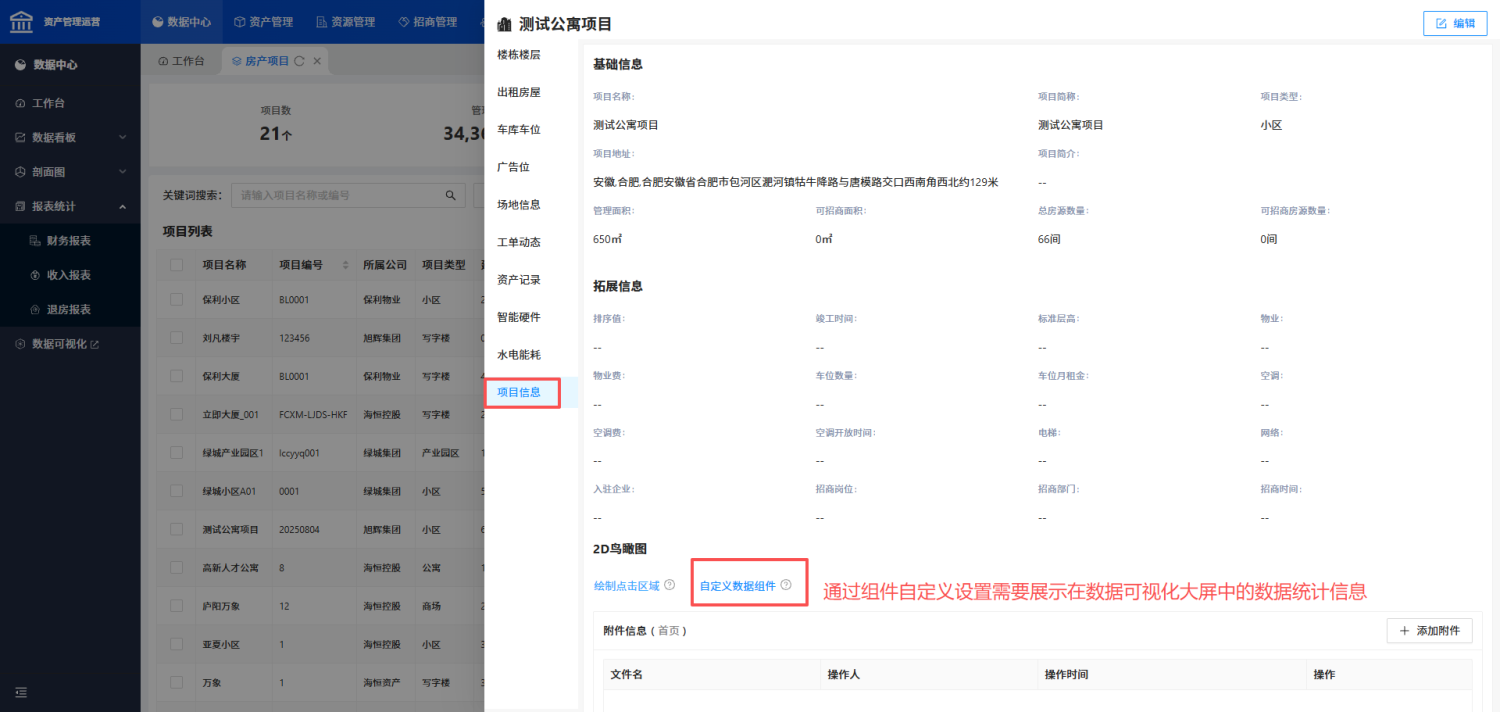Screen dimensions: 1500x712
Task: Click the 编辑 button
Action: point(1455,23)
